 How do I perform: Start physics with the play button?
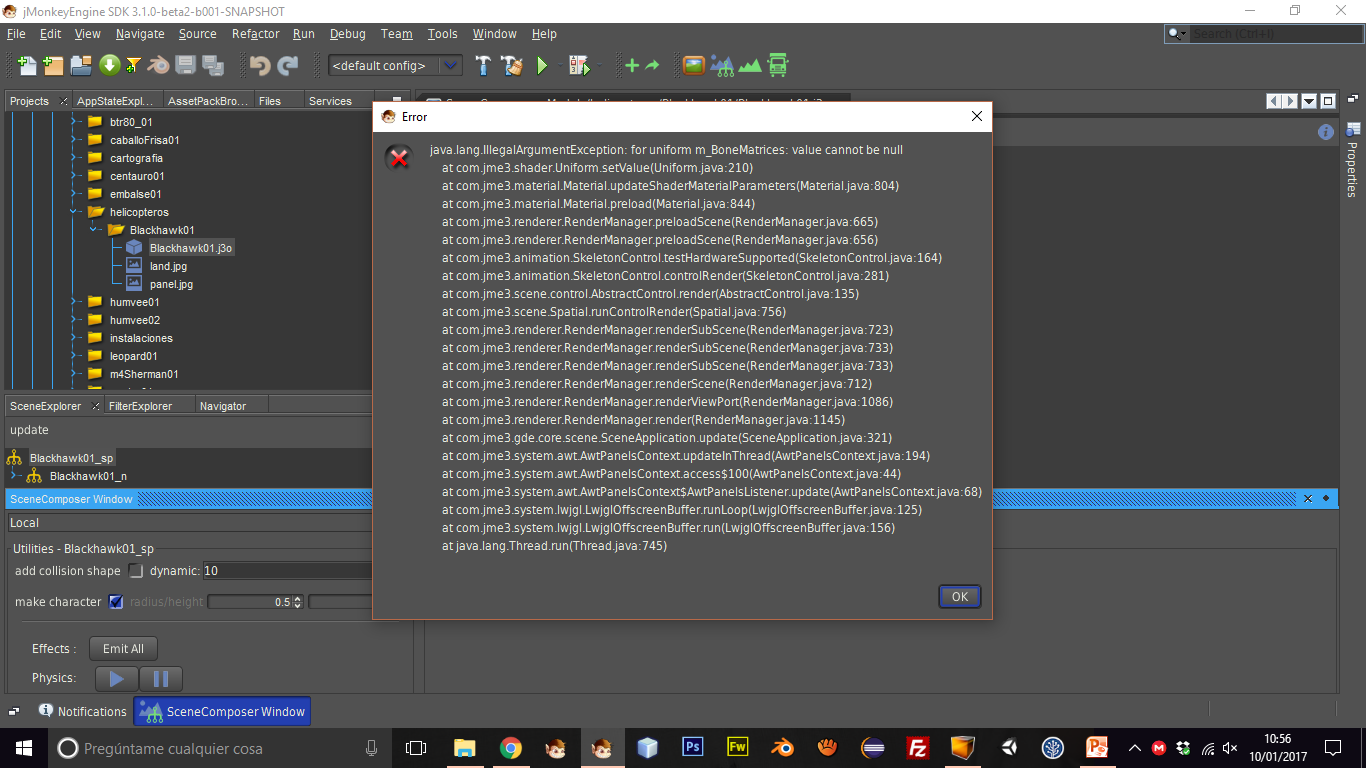pyautogui.click(x=116, y=679)
